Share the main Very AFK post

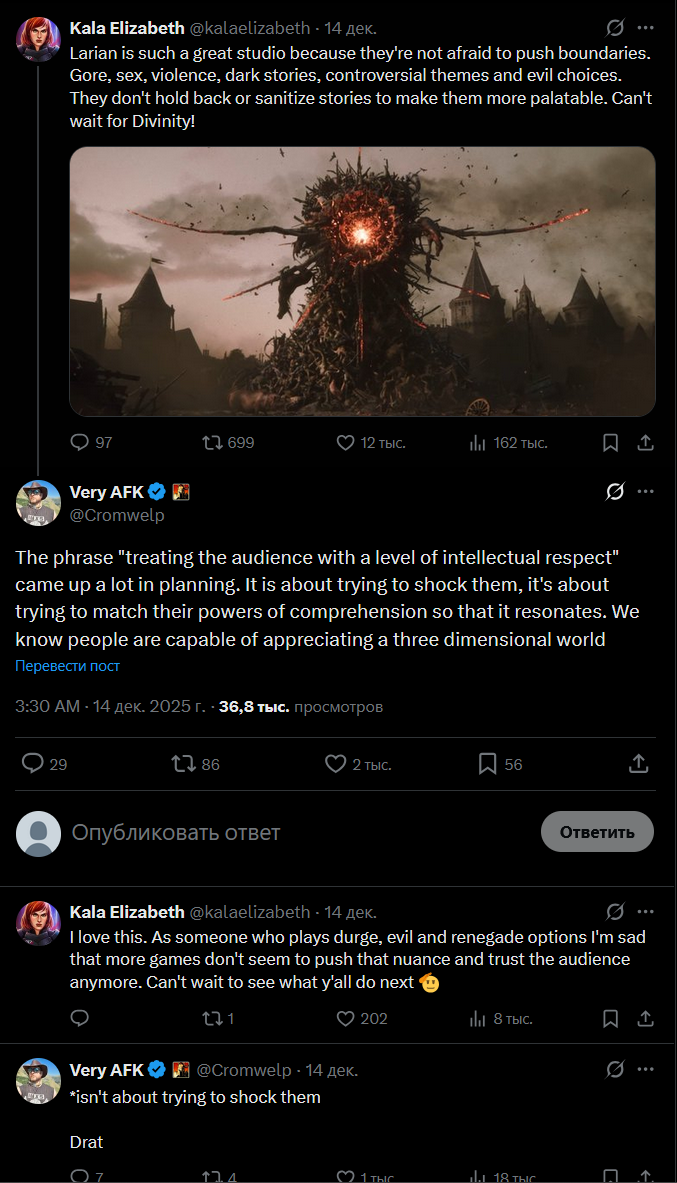[x=638, y=764]
